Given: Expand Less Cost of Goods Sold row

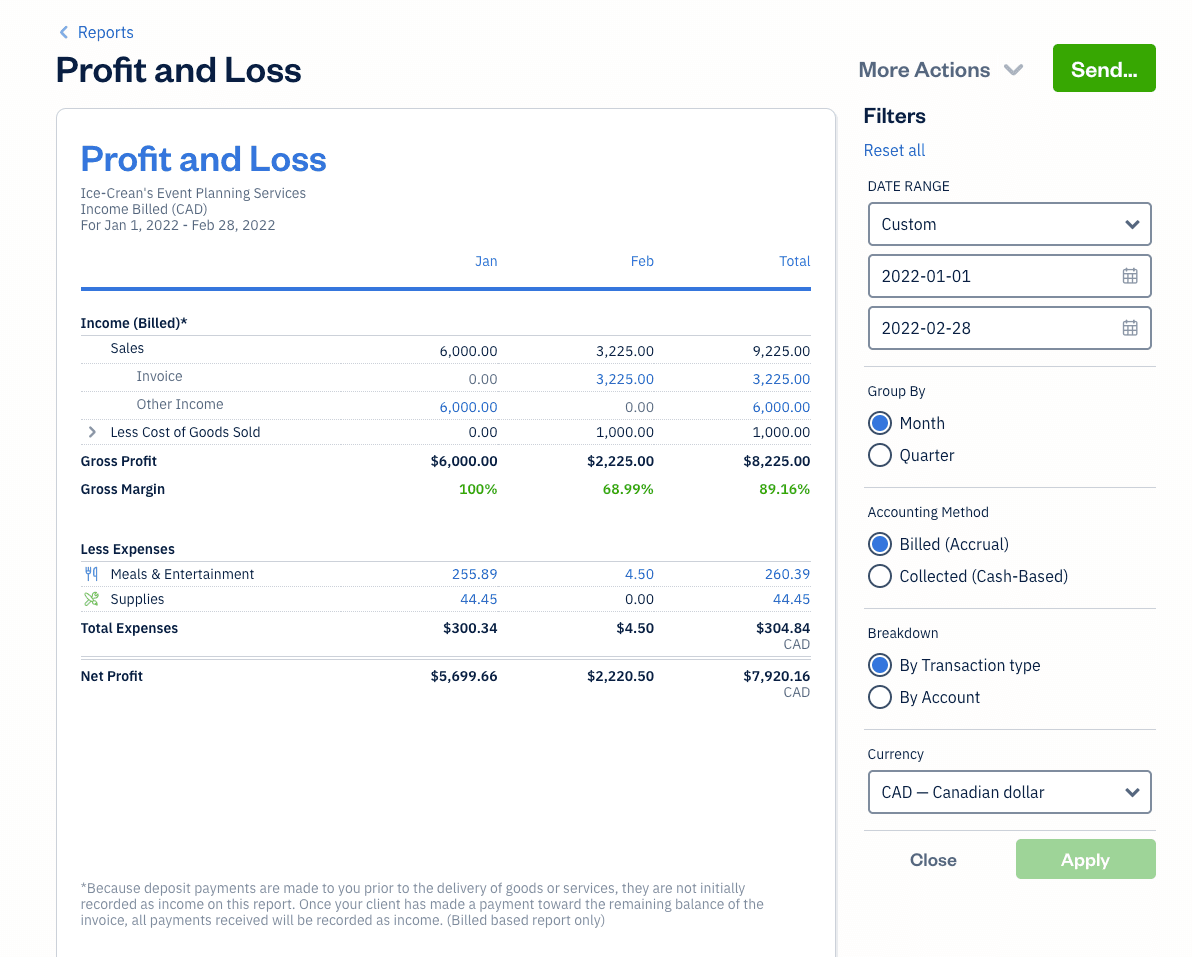Looking at the screenshot, I should [92, 432].
